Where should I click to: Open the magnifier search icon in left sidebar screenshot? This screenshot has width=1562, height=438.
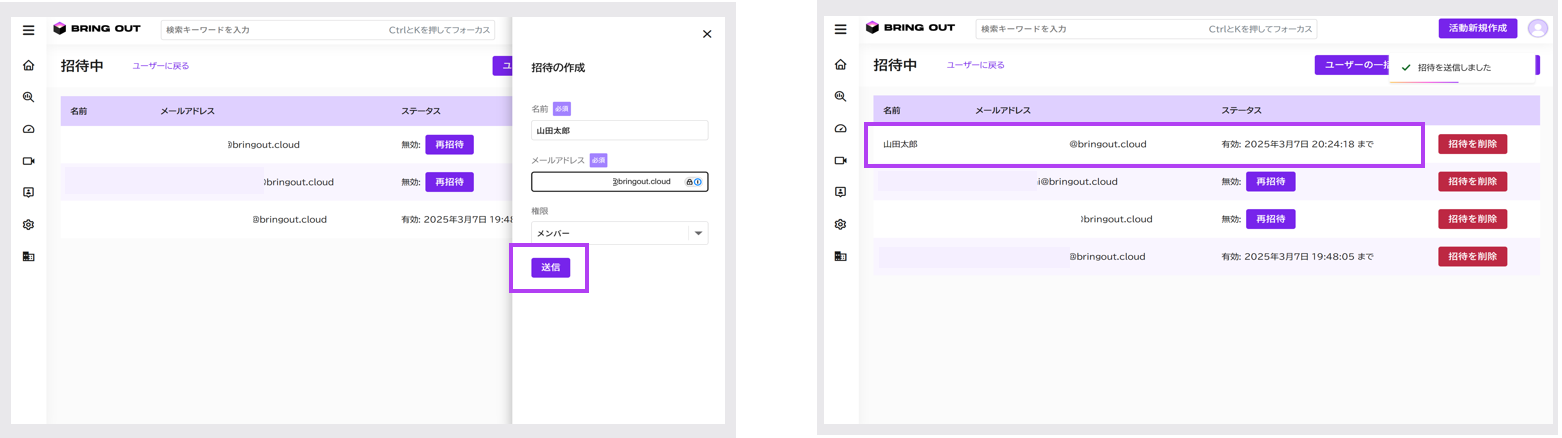click(x=28, y=98)
